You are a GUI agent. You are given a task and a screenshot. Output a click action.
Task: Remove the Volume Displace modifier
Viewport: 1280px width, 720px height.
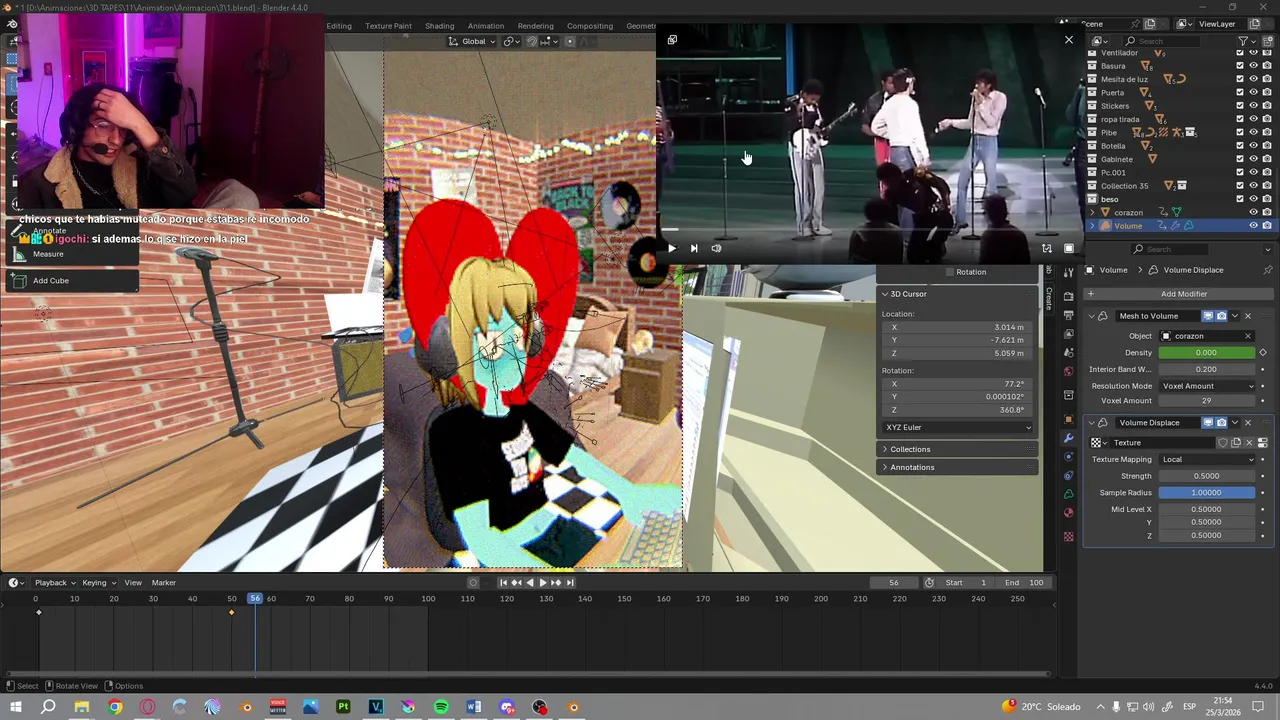[x=1247, y=423]
